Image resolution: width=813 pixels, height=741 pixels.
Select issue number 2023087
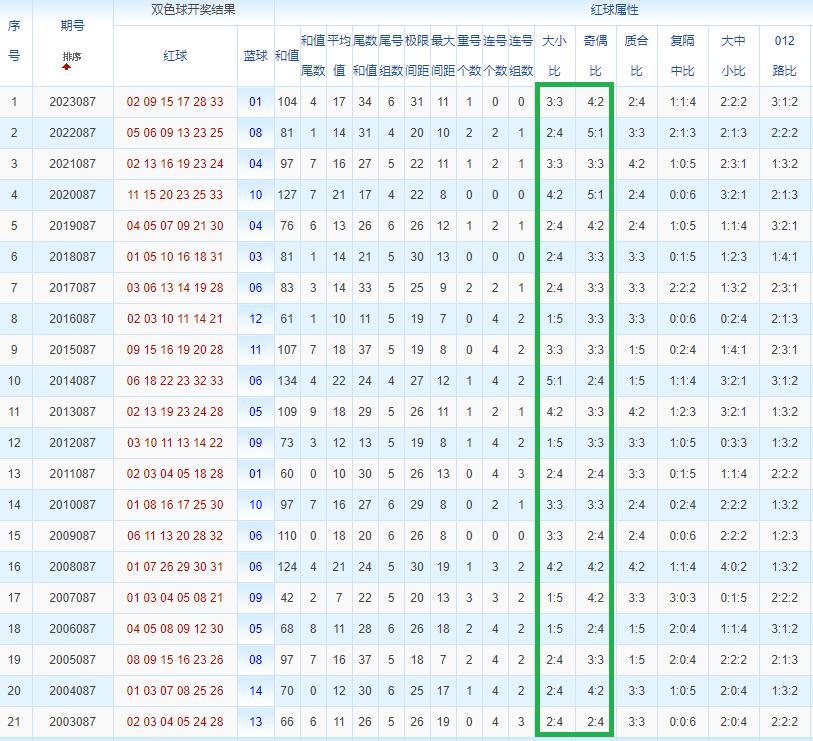73,102
